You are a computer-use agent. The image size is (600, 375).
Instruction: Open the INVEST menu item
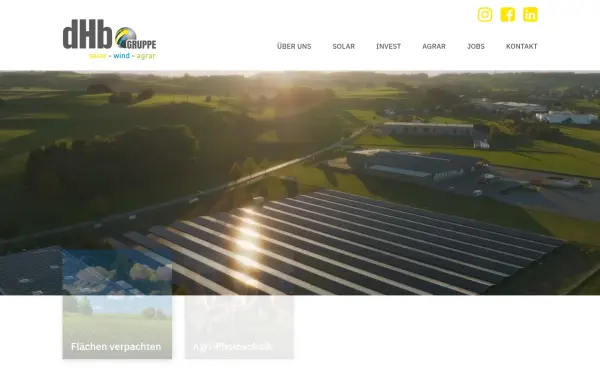coord(388,46)
